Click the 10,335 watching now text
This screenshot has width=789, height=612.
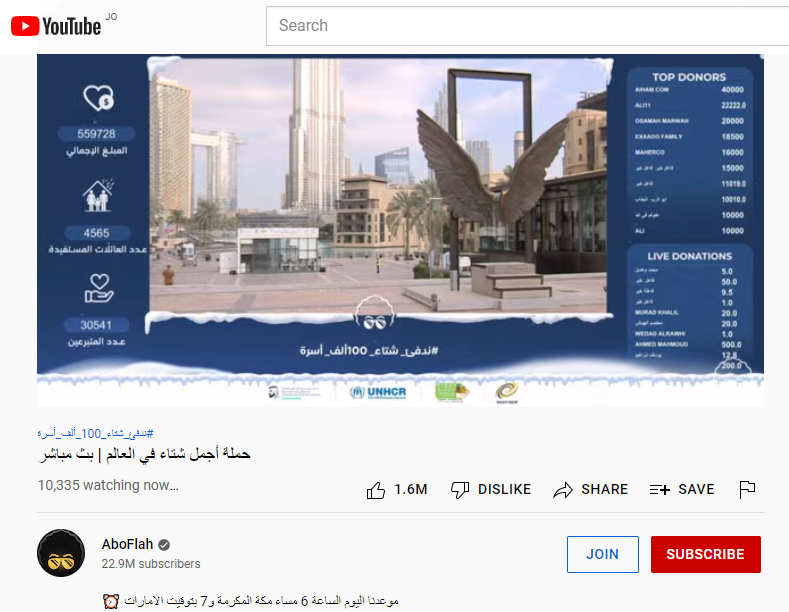[108, 485]
